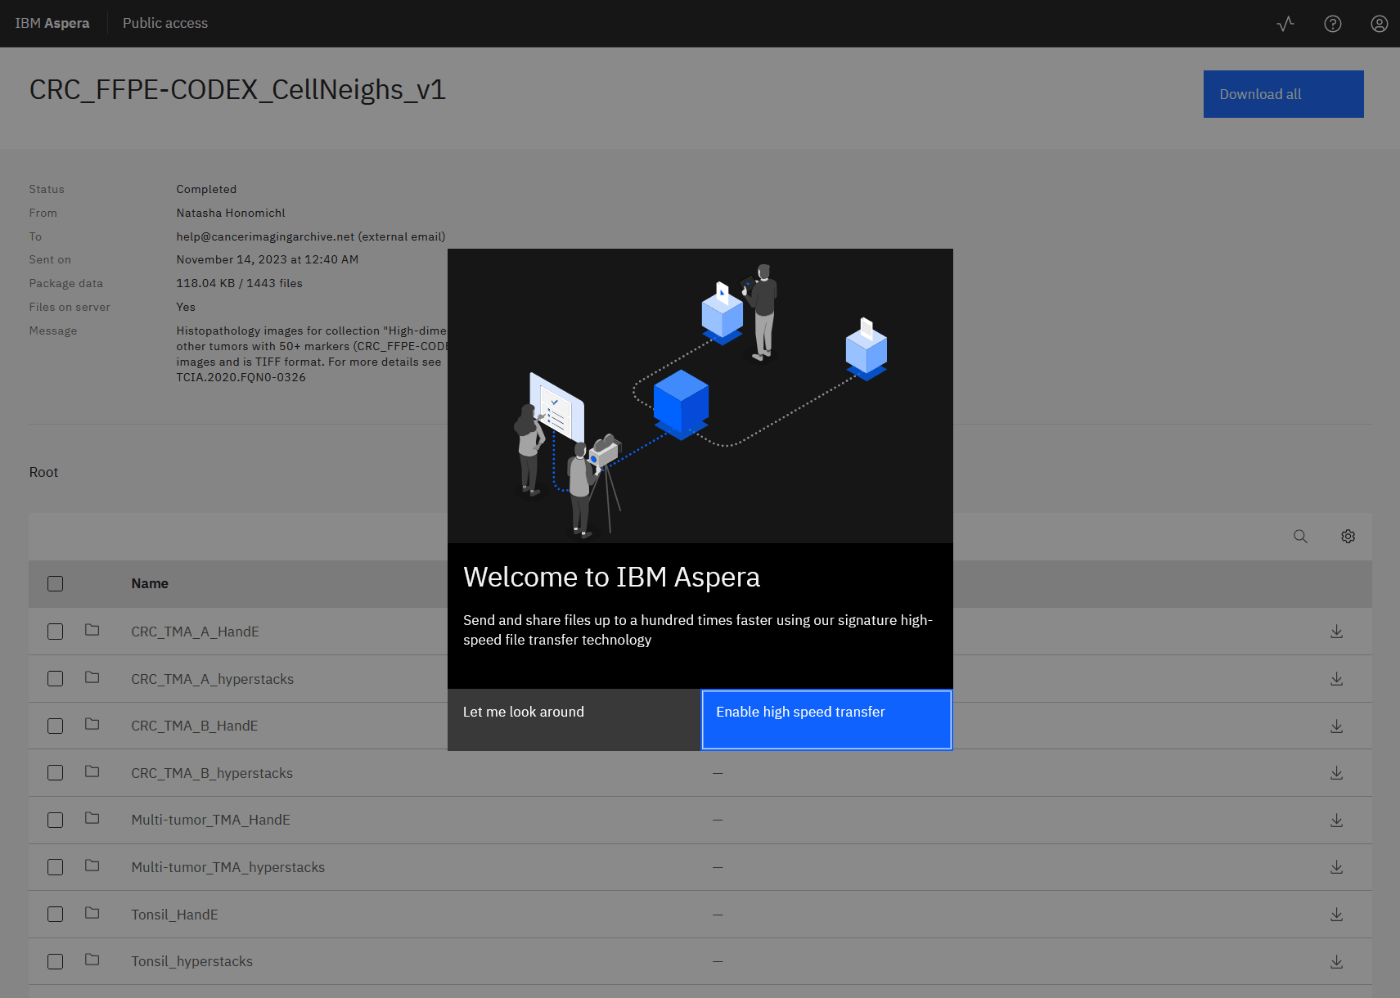Click folder icon of CRC_TMA_B_HandE
1400x998 pixels.
(92, 724)
